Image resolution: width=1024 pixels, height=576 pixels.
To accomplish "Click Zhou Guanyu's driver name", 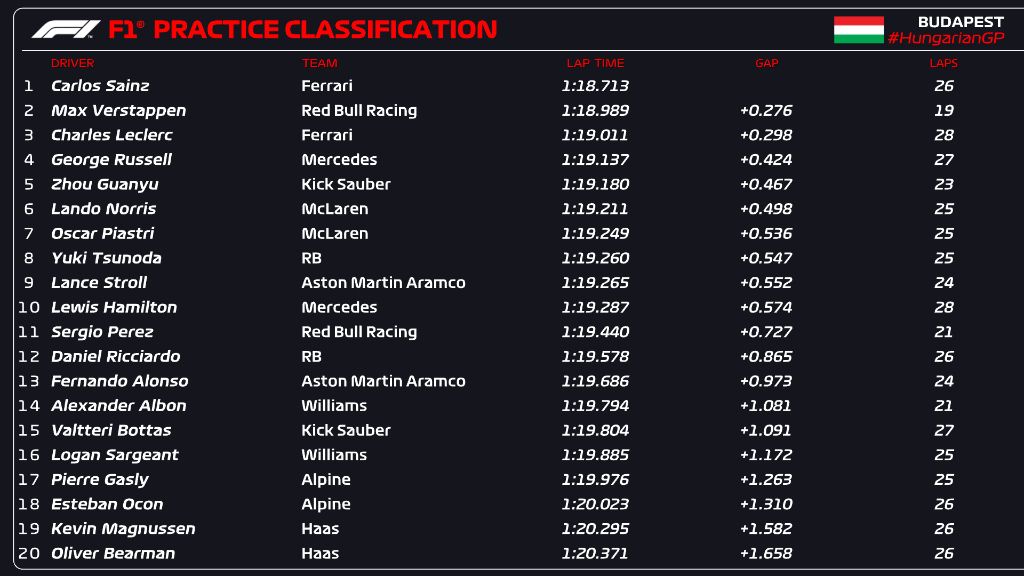I will coord(104,184).
